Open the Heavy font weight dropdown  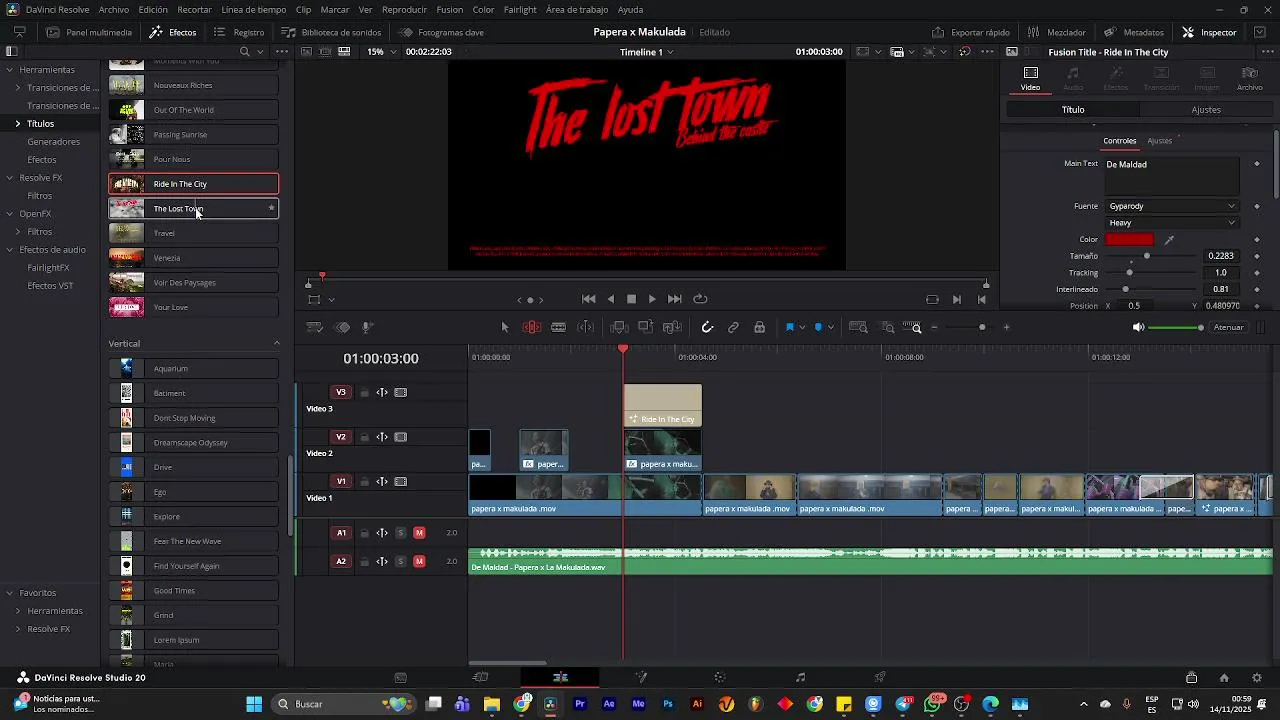click(x=1172, y=223)
